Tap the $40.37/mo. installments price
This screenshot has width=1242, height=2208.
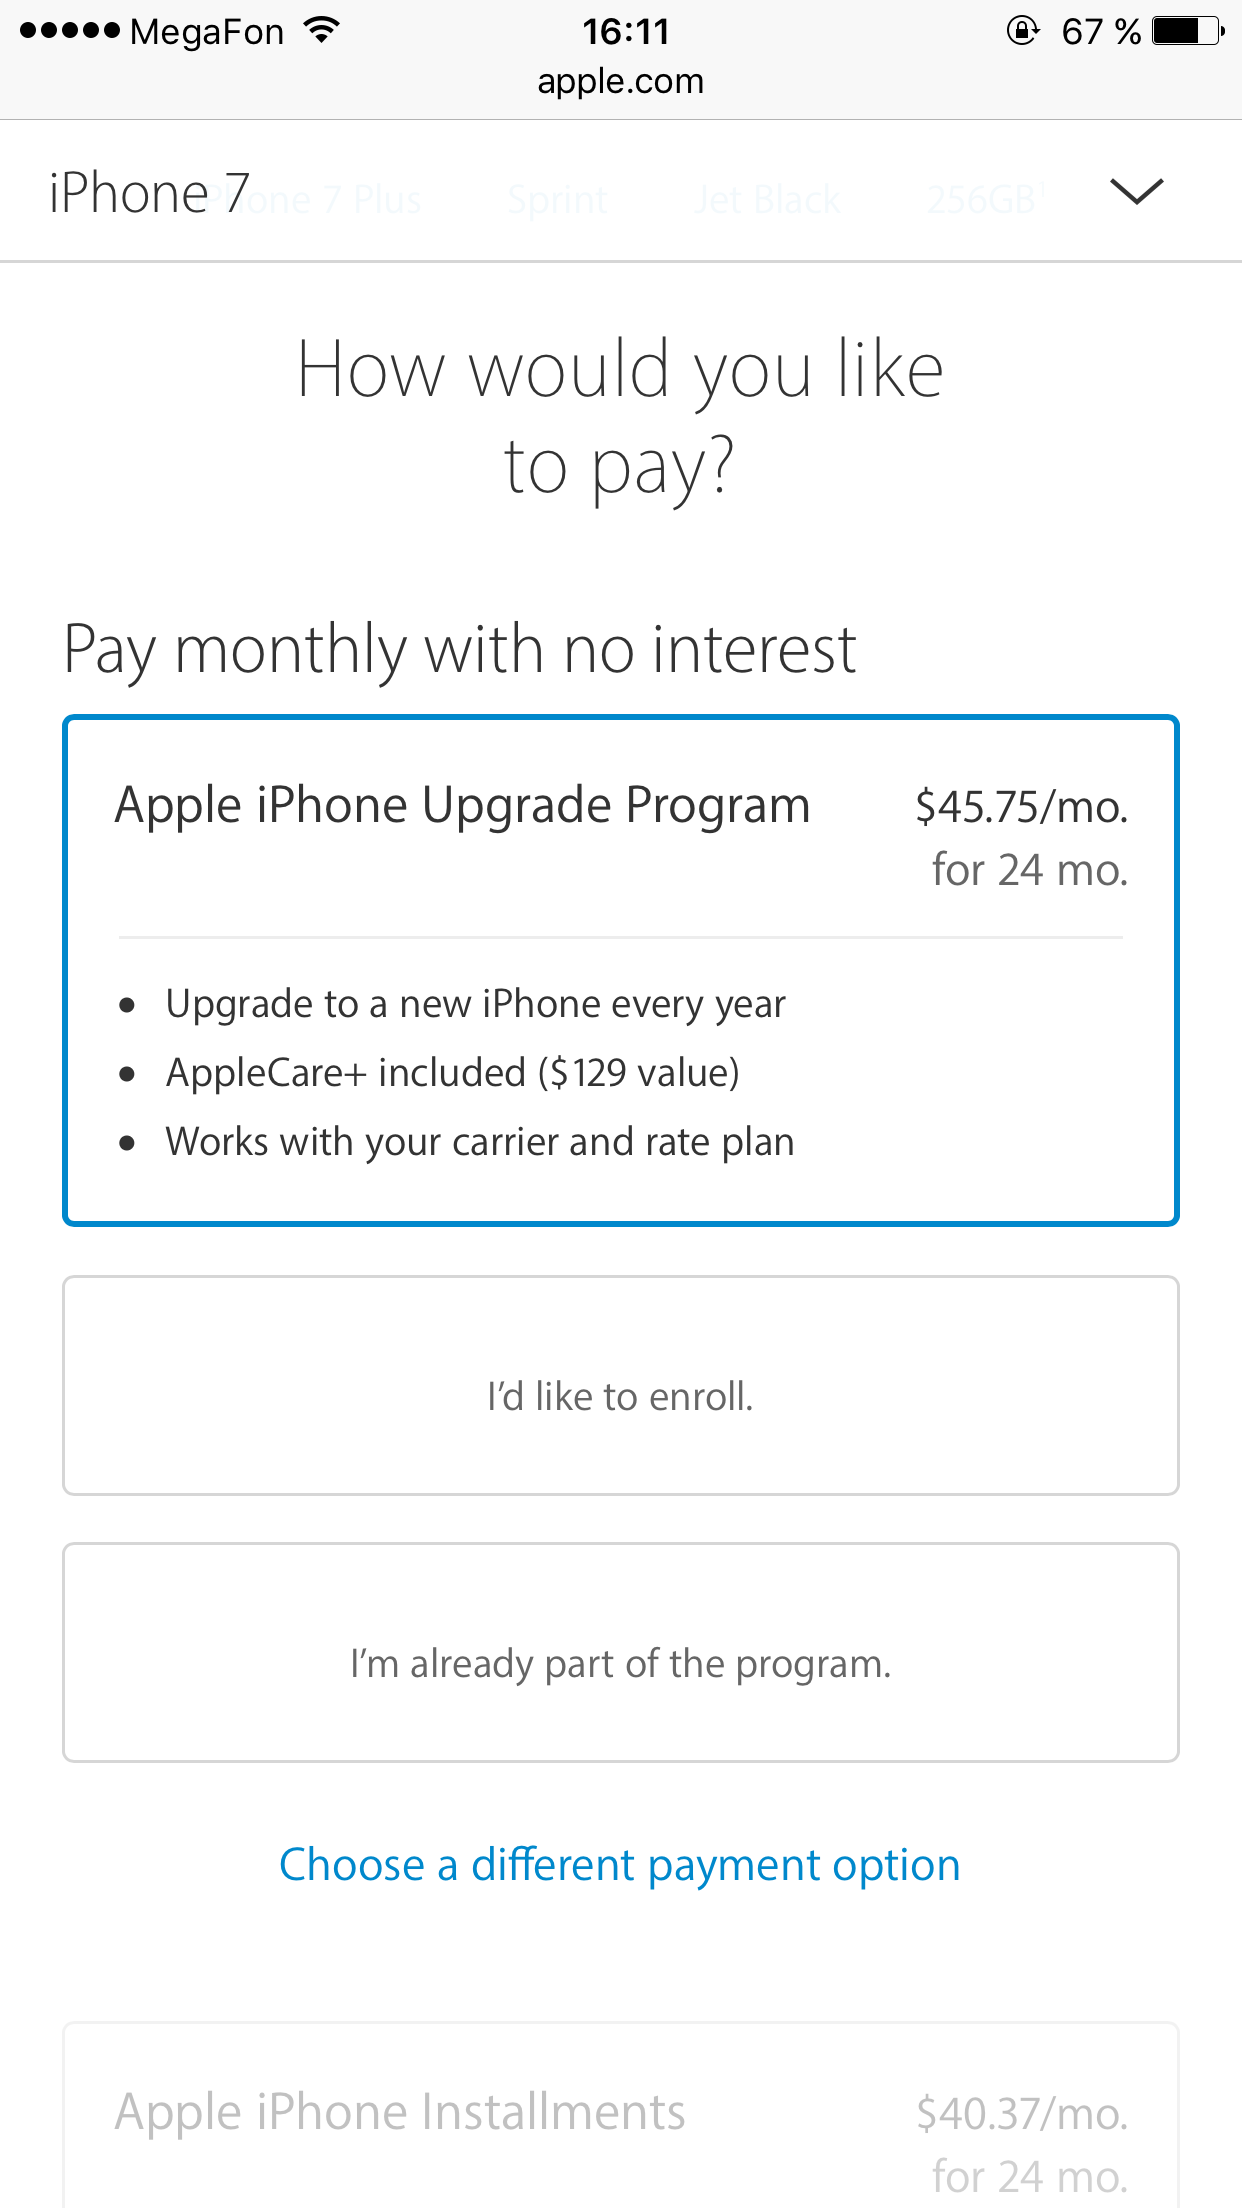point(1021,2114)
